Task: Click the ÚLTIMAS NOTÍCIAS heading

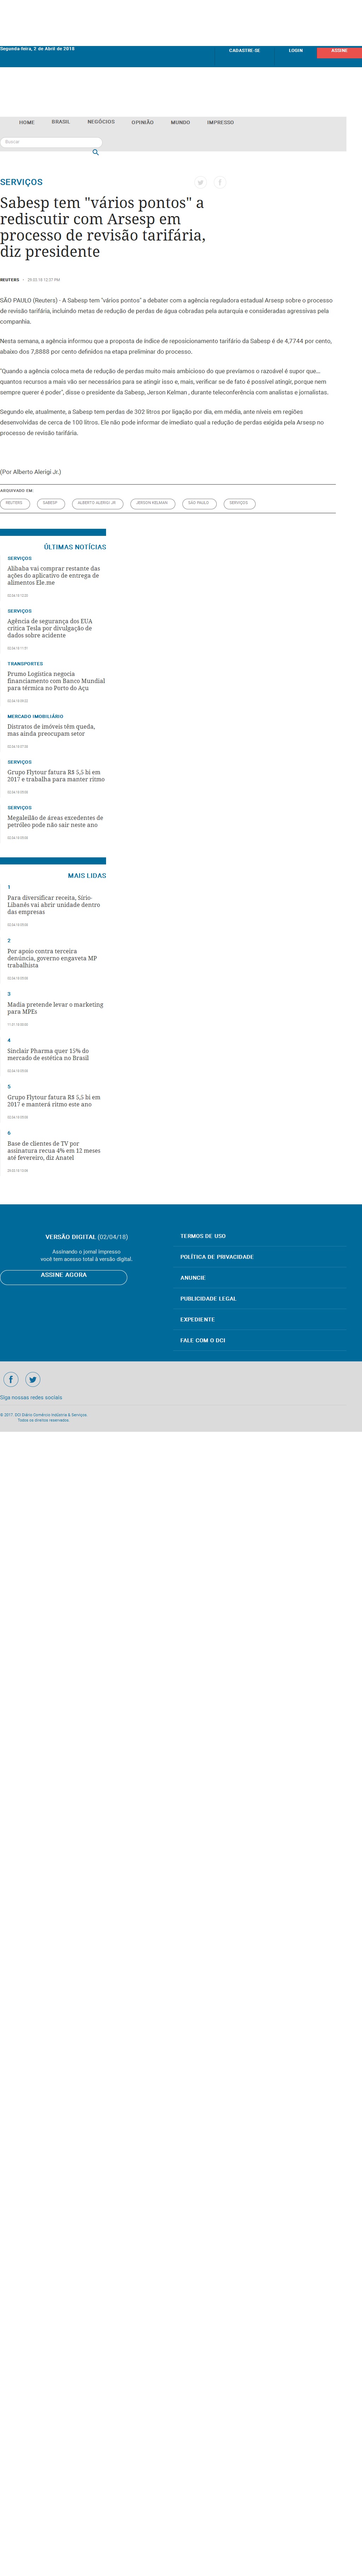Action: [75, 547]
